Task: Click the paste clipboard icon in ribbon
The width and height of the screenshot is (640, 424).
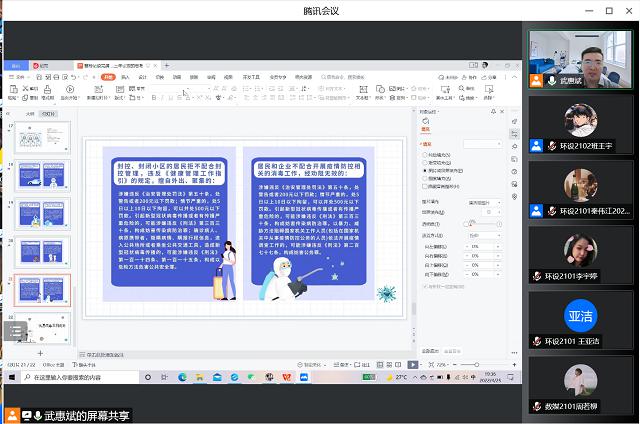Action: [x=13, y=90]
